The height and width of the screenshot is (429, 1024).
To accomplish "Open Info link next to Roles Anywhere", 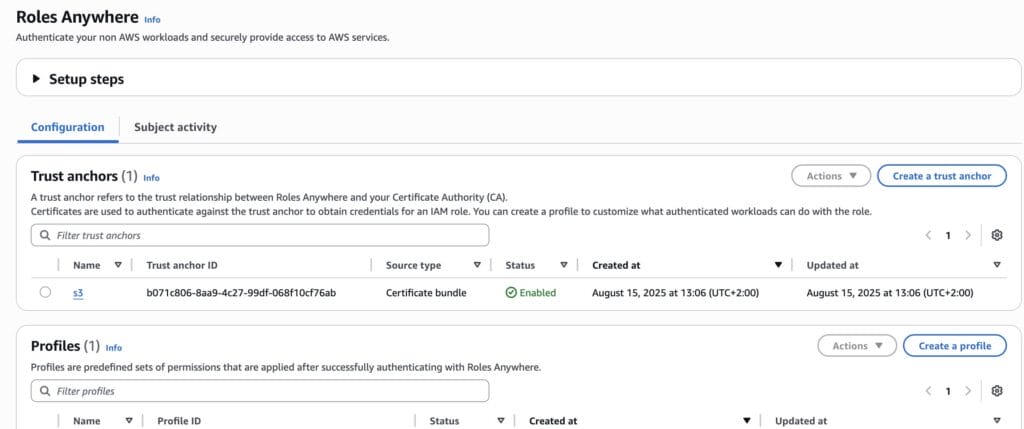I will [x=151, y=19].
